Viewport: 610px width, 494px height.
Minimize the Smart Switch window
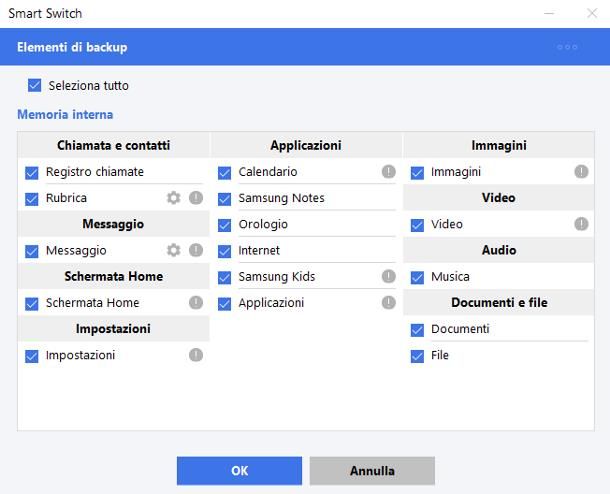(x=549, y=13)
